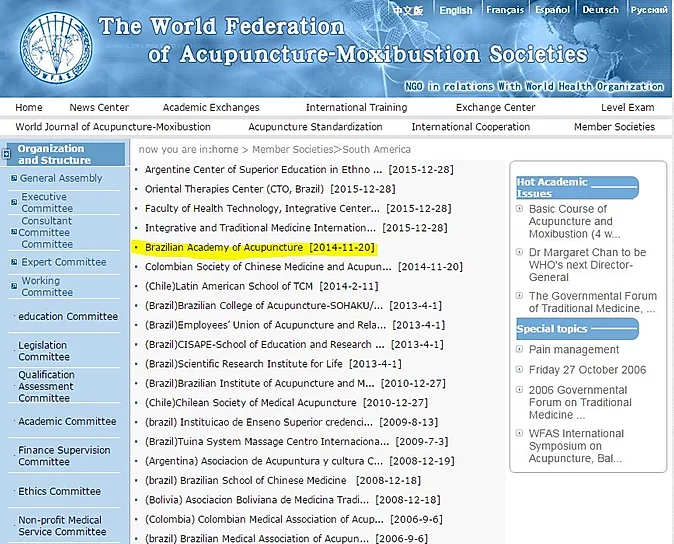
Task: Open the Home menu item
Action: pos(29,107)
